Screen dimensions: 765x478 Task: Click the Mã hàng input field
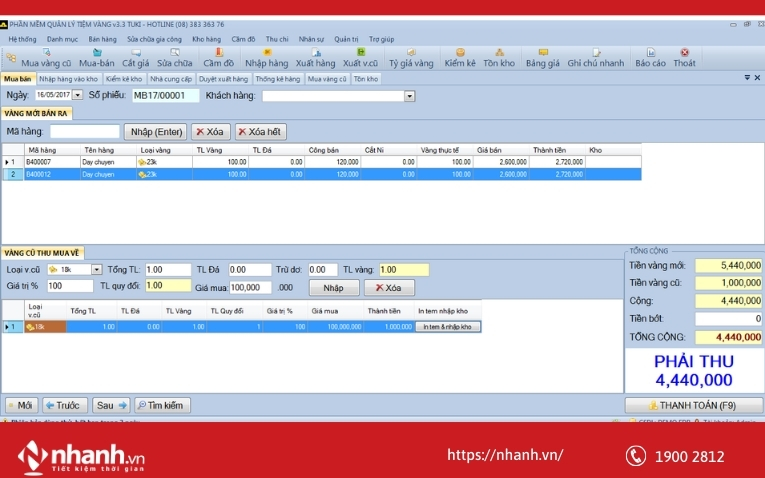point(85,132)
